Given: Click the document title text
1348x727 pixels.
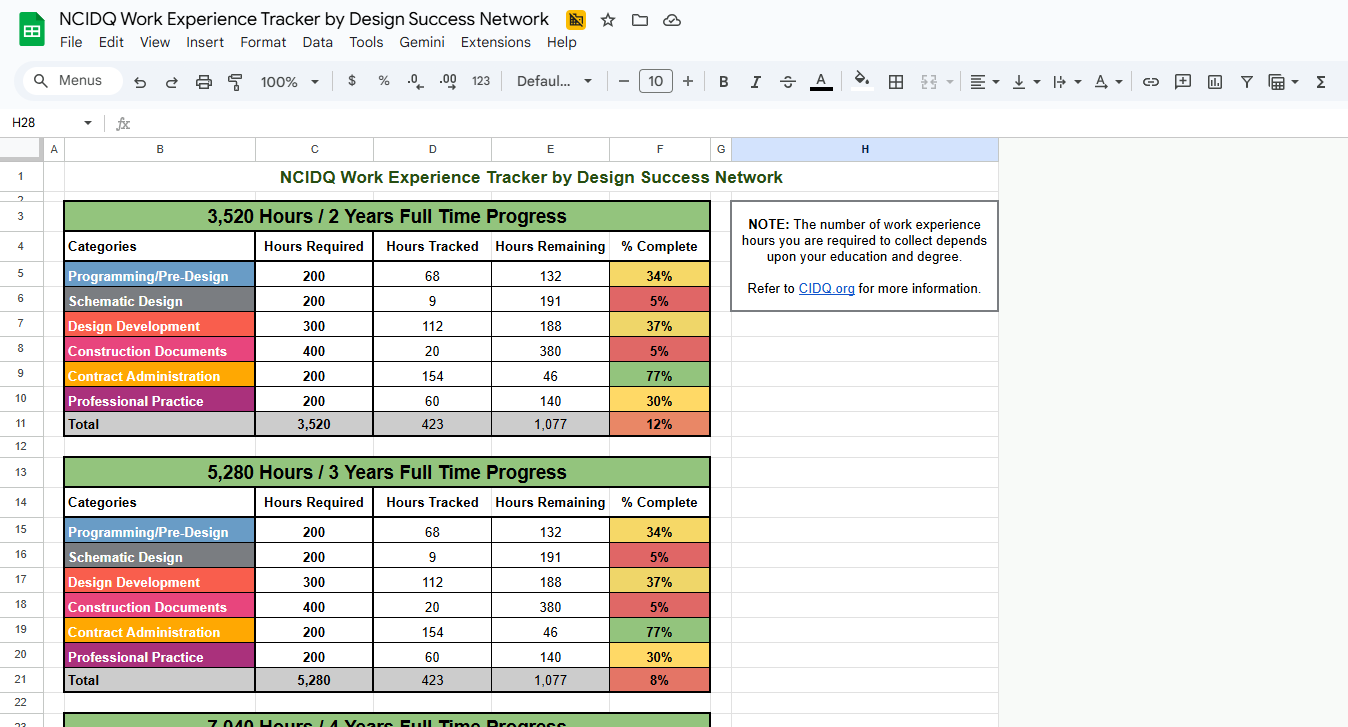Looking at the screenshot, I should (304, 19).
